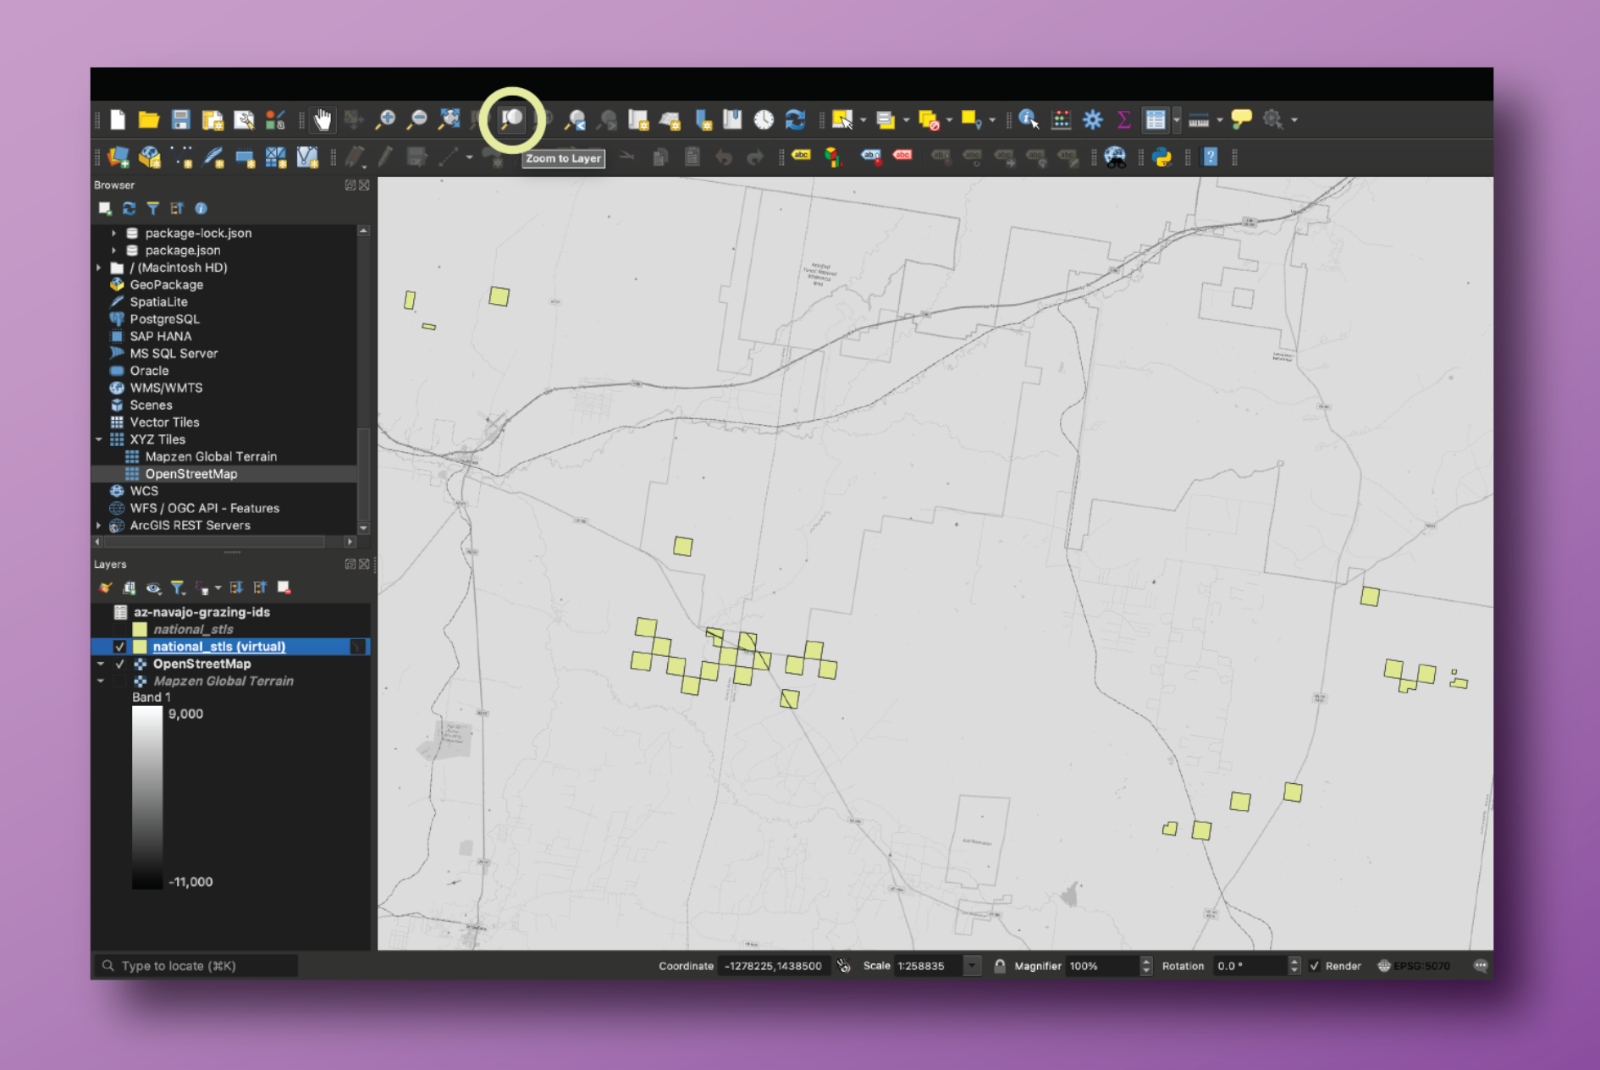The height and width of the screenshot is (1070, 1600).
Task: Select the az-navajo-grazing-ids layer
Action: (201, 612)
